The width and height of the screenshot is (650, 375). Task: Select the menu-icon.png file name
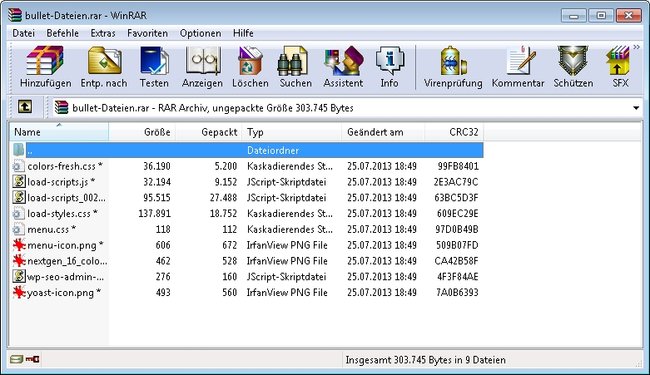coord(65,245)
